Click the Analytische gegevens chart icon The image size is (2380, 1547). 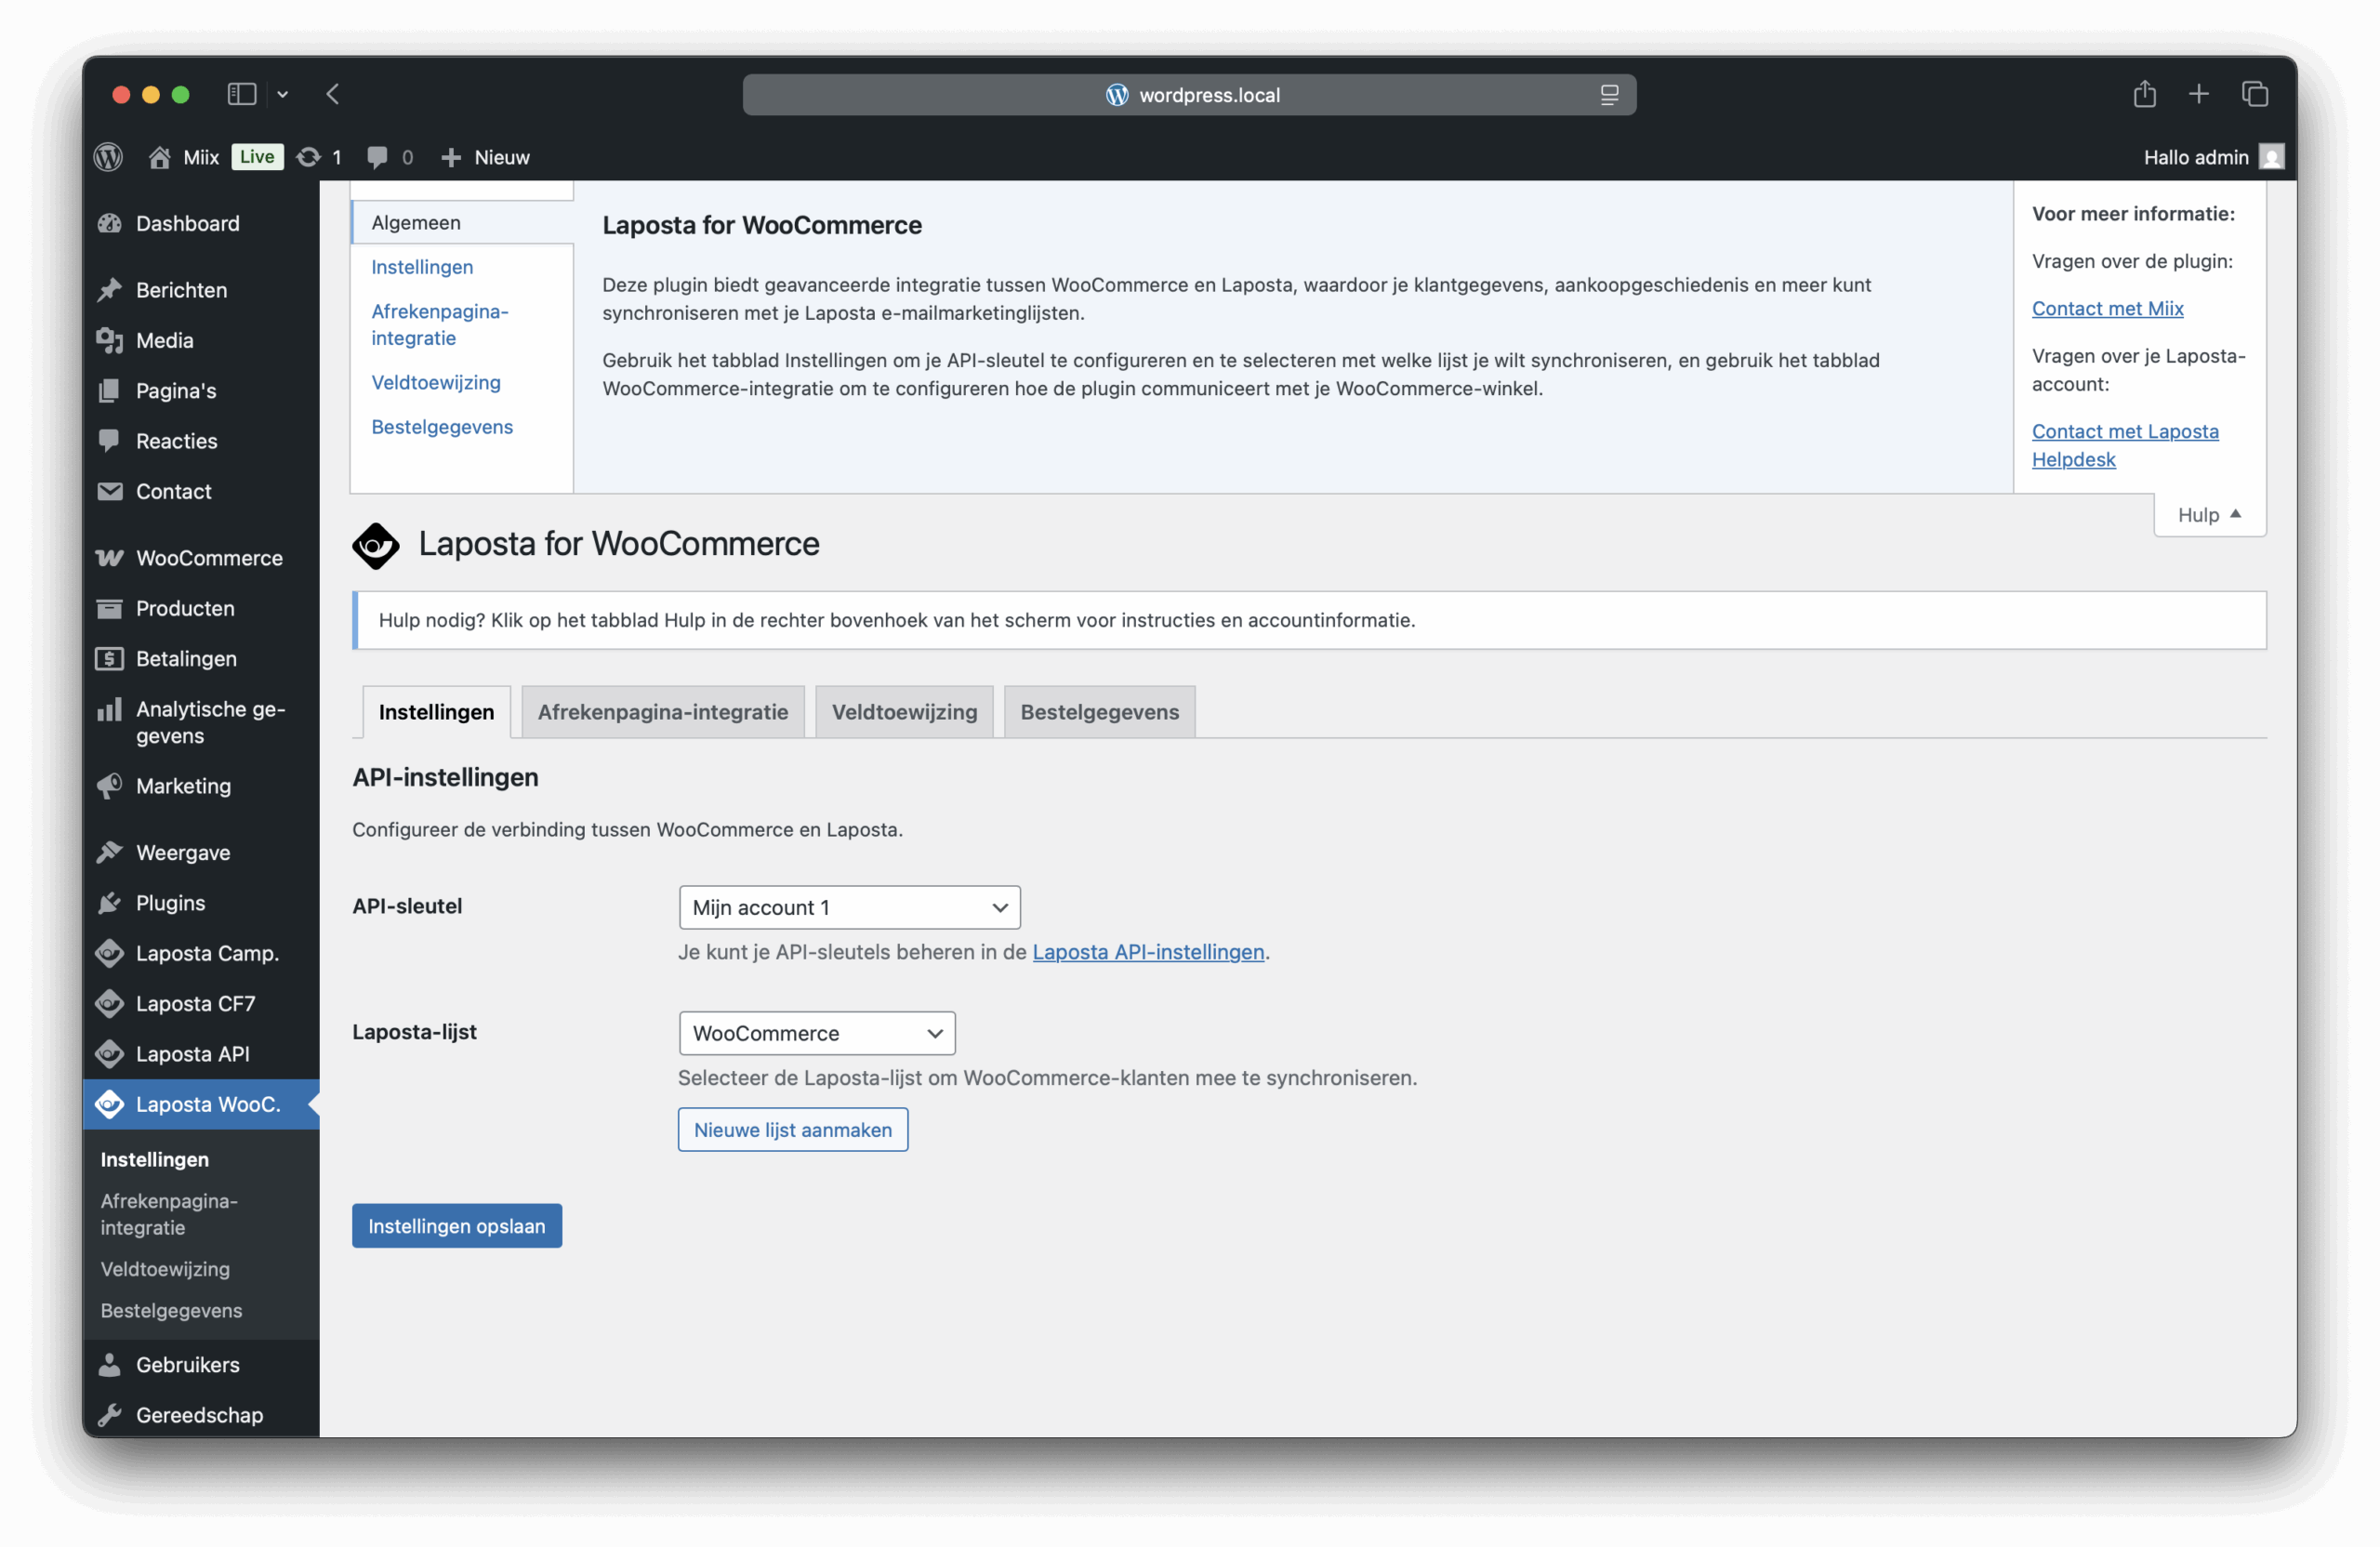click(x=110, y=710)
